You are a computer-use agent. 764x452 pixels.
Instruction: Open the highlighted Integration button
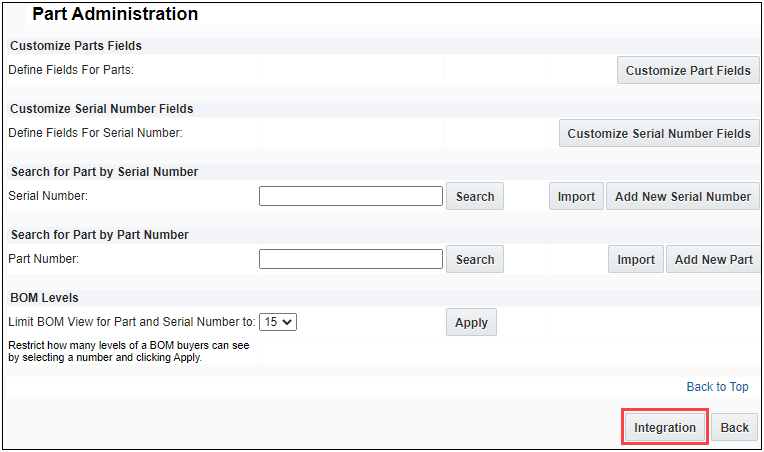tap(665, 428)
